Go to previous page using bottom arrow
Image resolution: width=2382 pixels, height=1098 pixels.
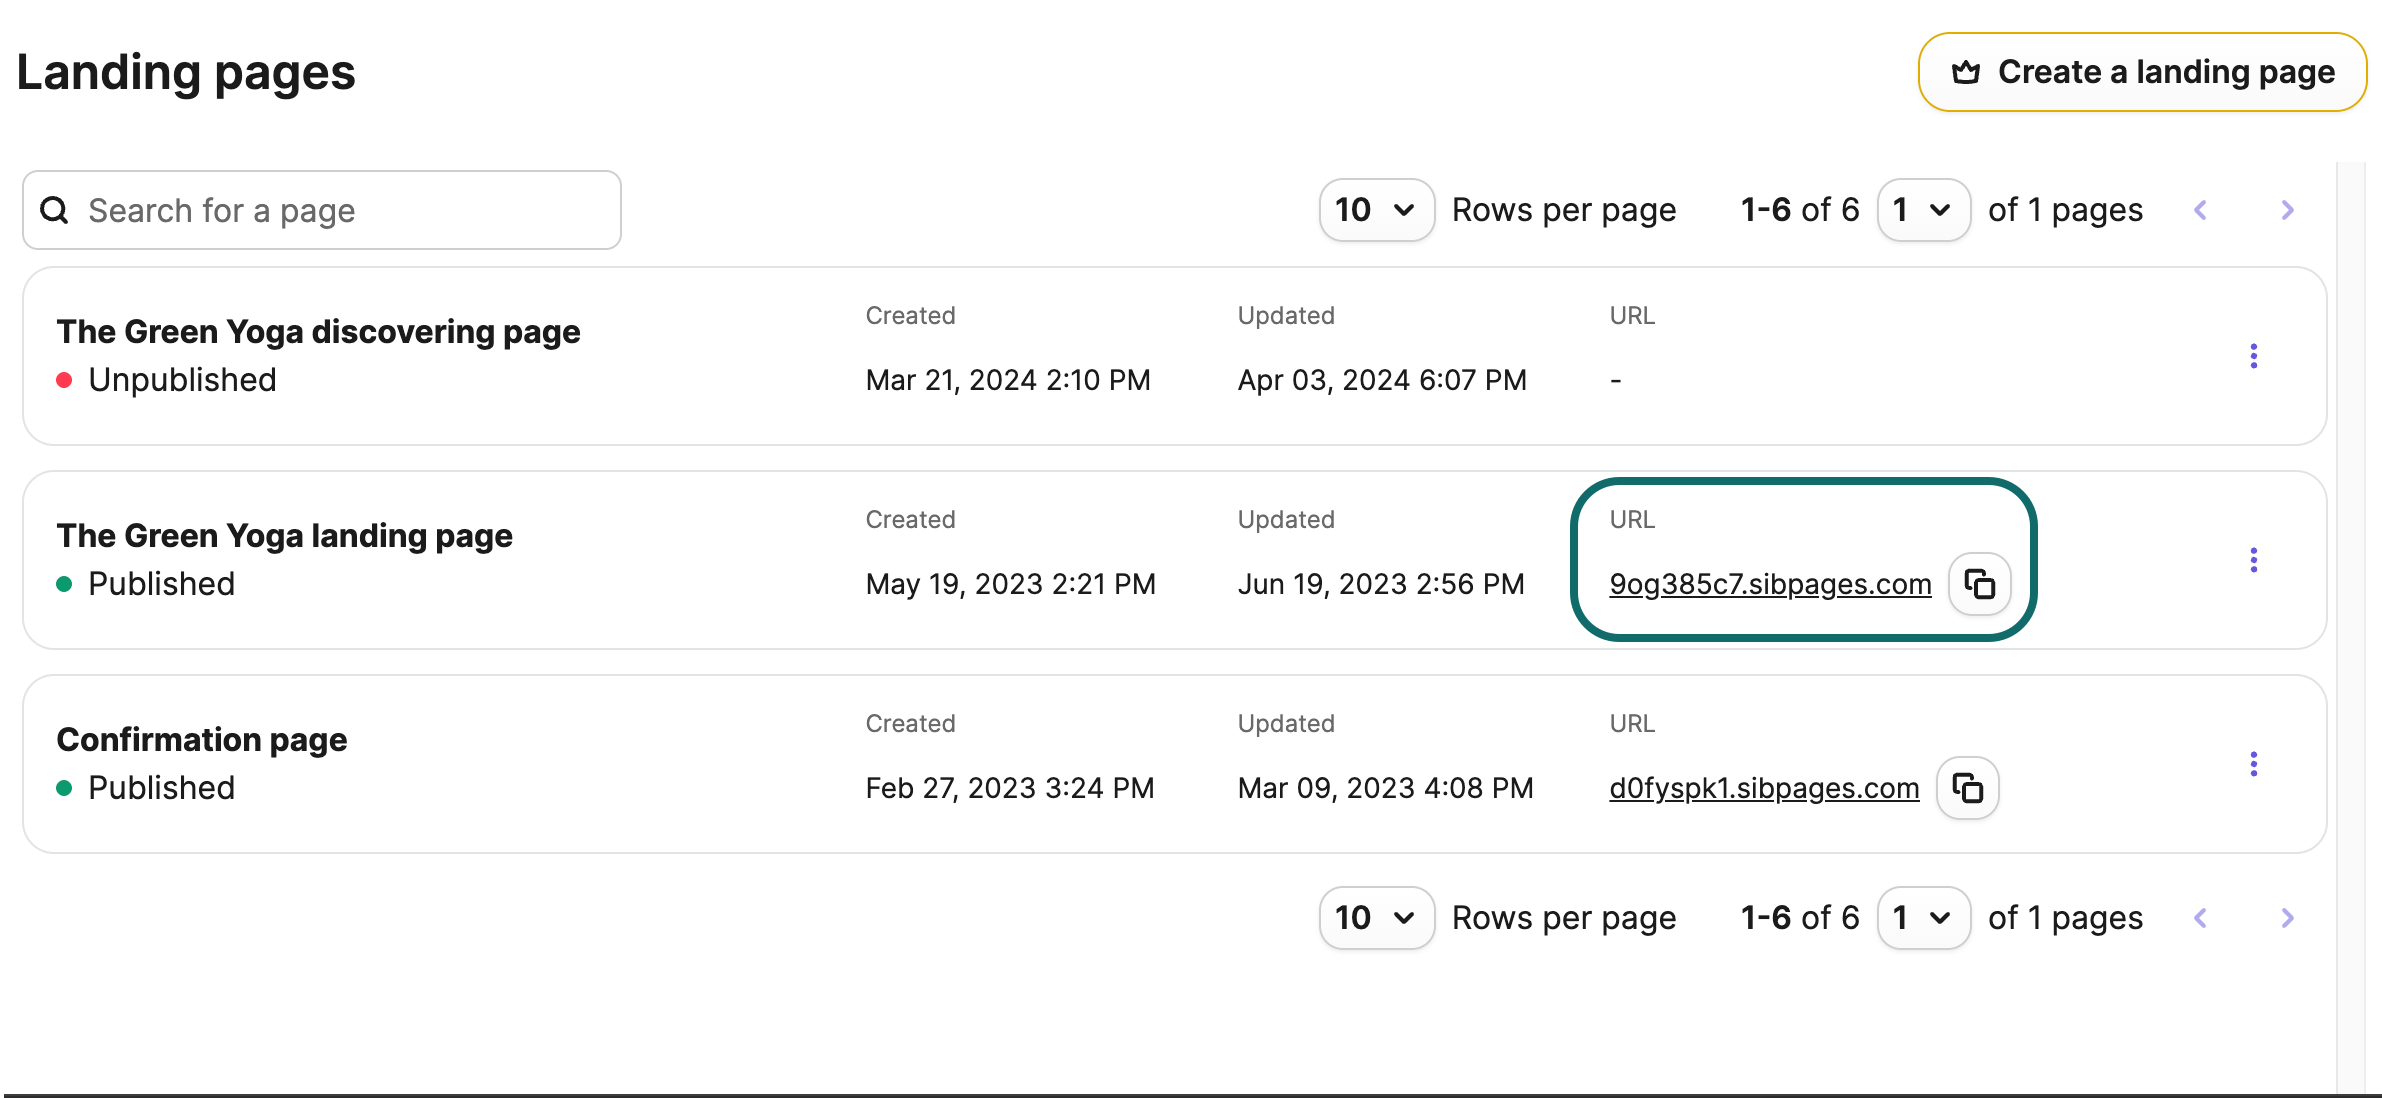coord(2200,918)
